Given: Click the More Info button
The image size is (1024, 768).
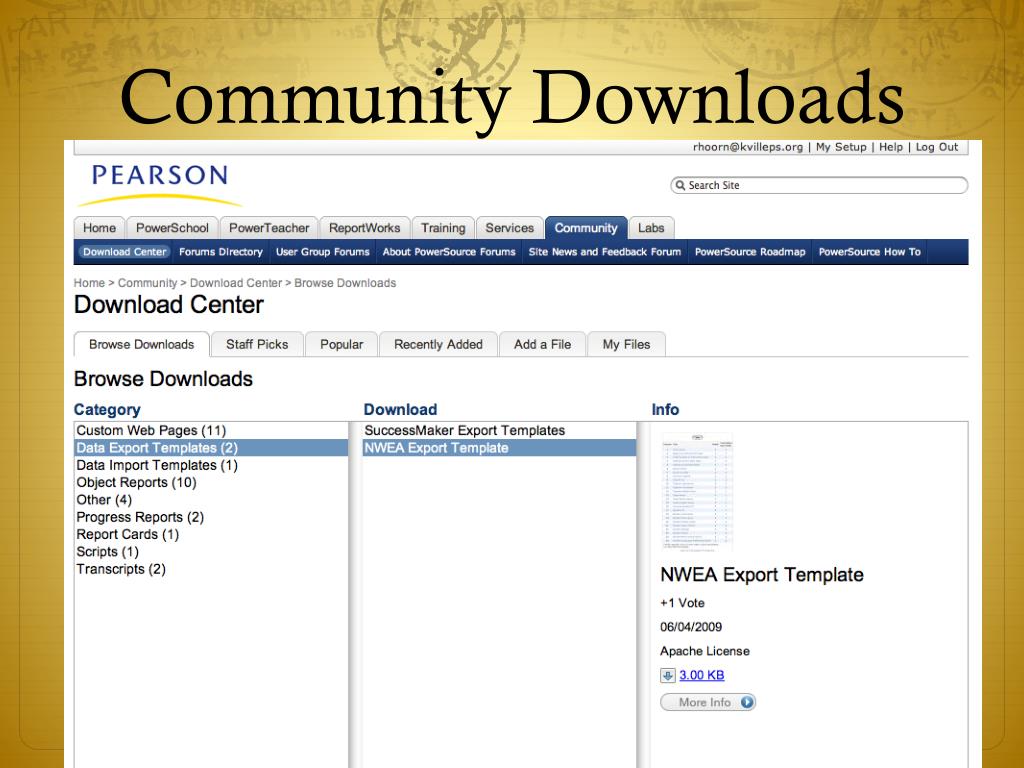Looking at the screenshot, I should (x=708, y=702).
